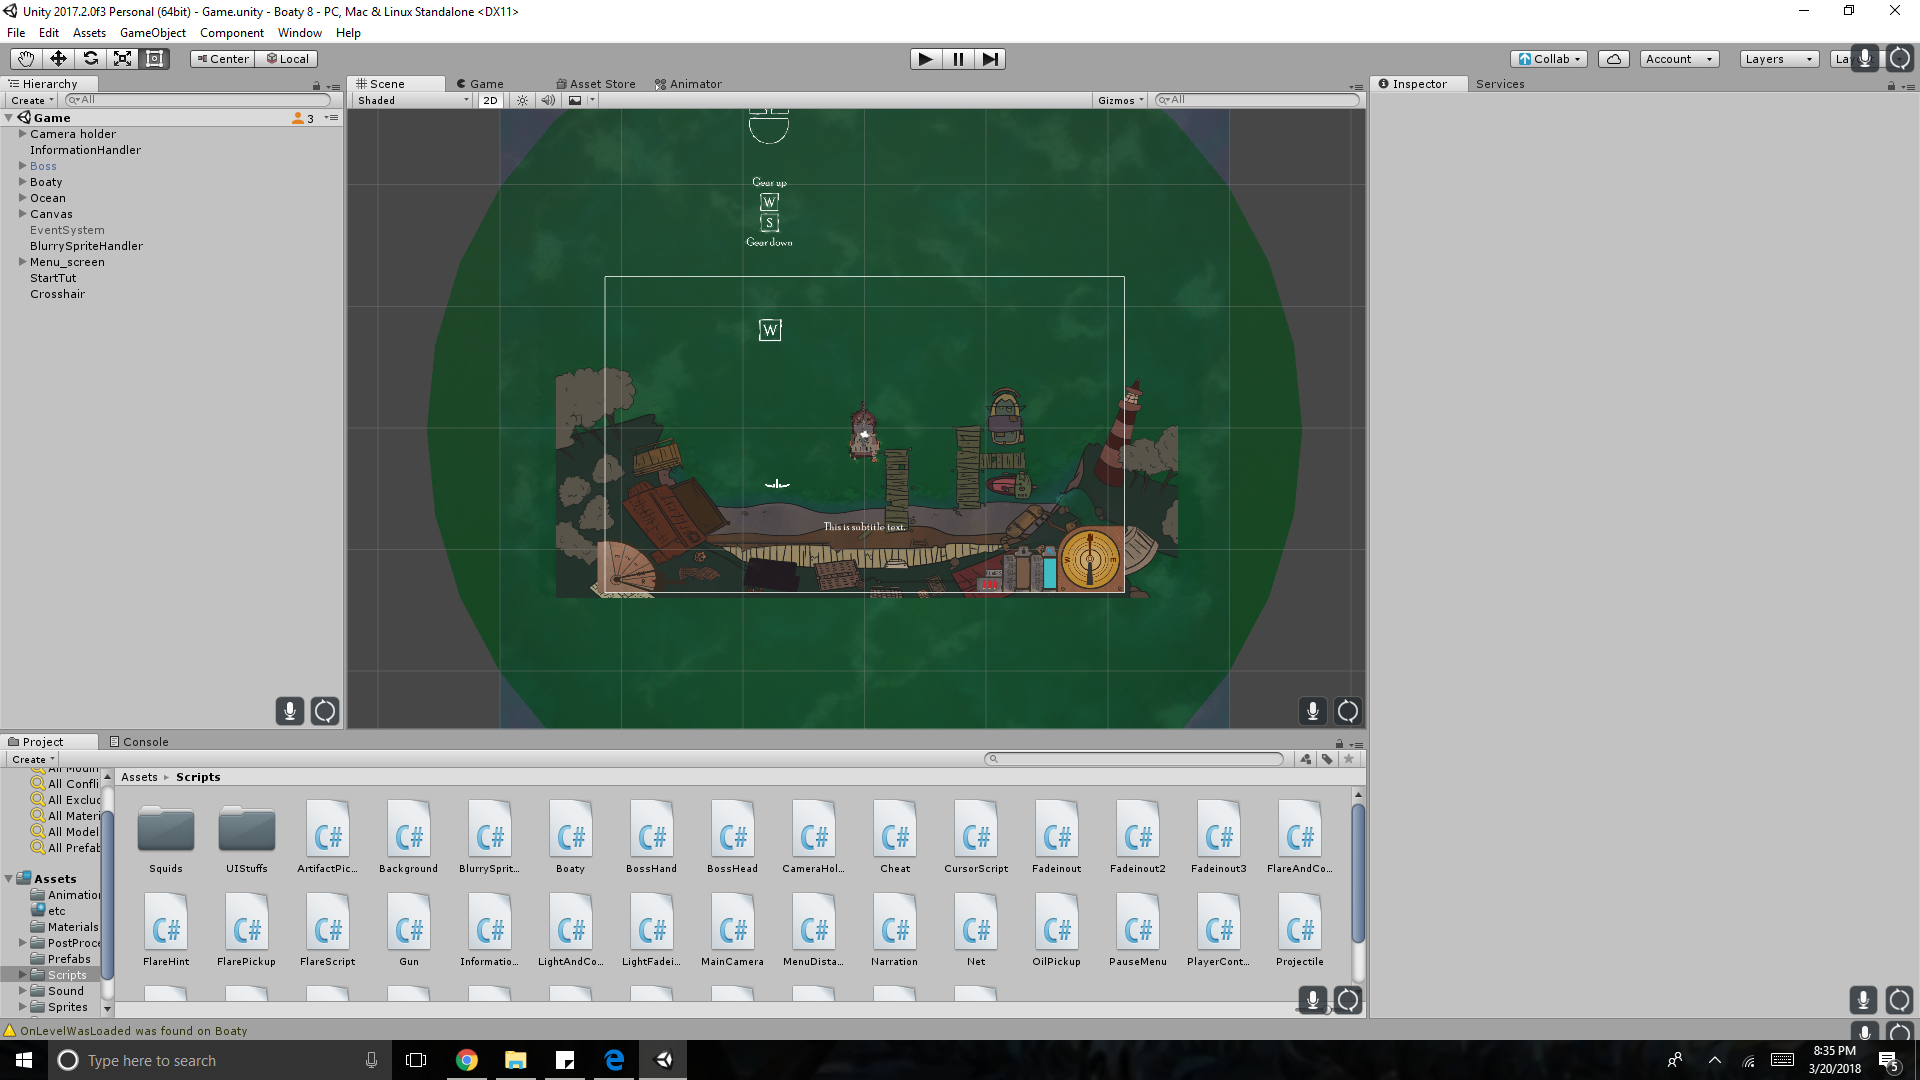Open the Shaded draw mode dropdown

coord(412,100)
